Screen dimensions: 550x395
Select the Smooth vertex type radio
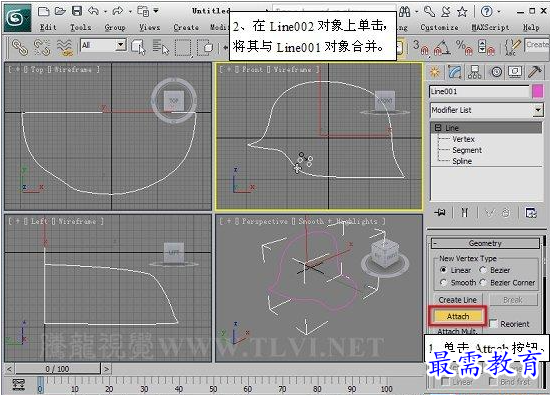[x=443, y=282]
